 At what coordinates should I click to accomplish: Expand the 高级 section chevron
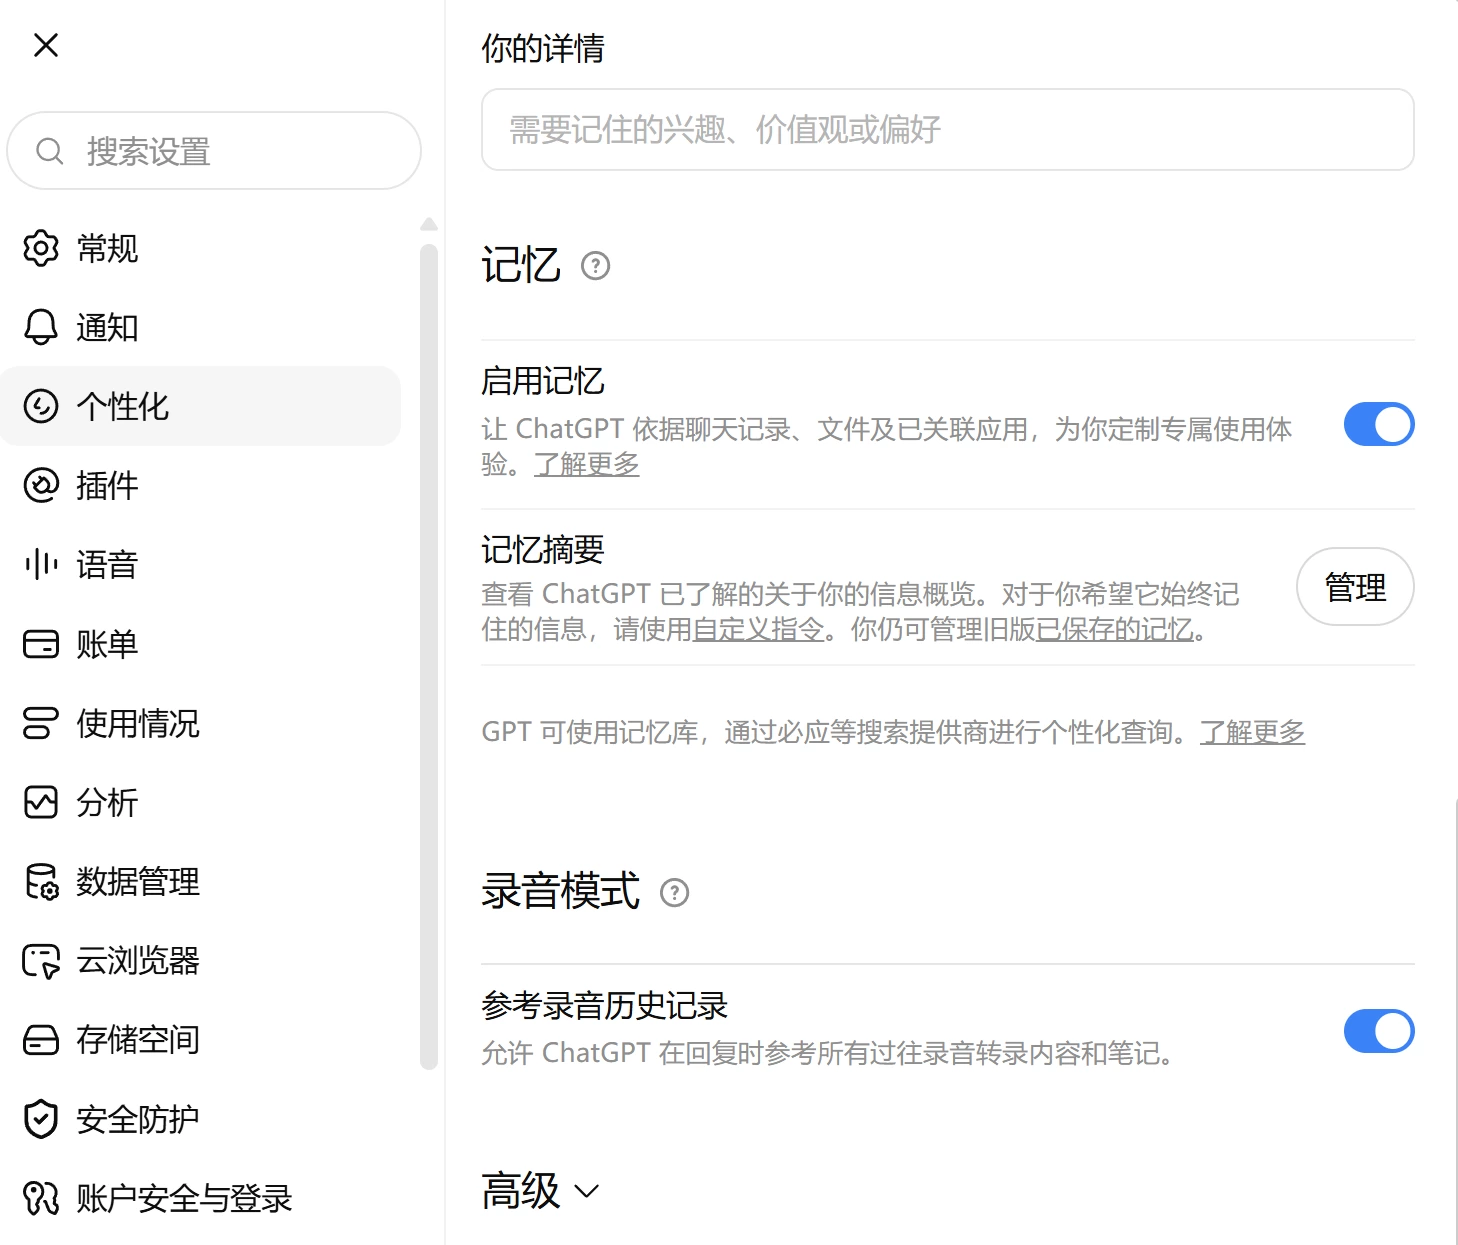586,1191
